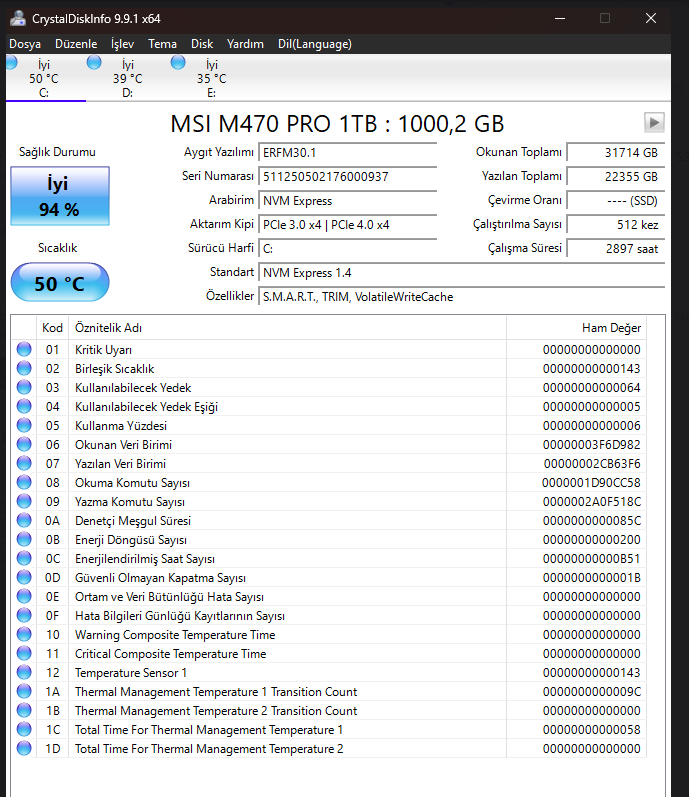Click the Kod column header

pos(52,328)
